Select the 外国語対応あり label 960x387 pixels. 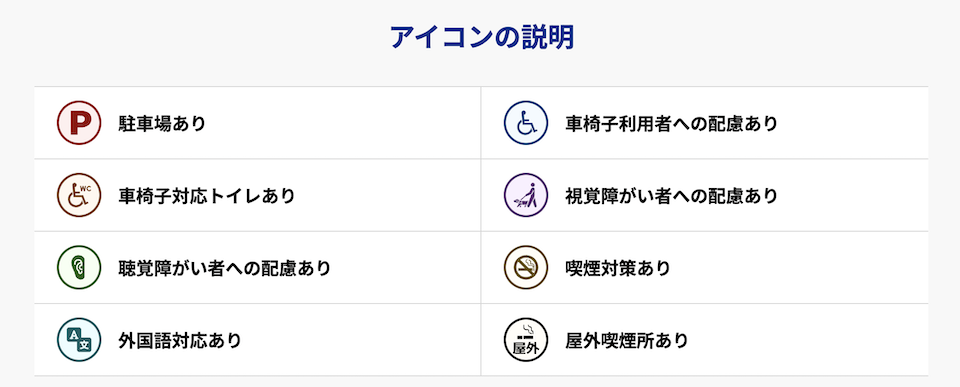click(x=179, y=340)
